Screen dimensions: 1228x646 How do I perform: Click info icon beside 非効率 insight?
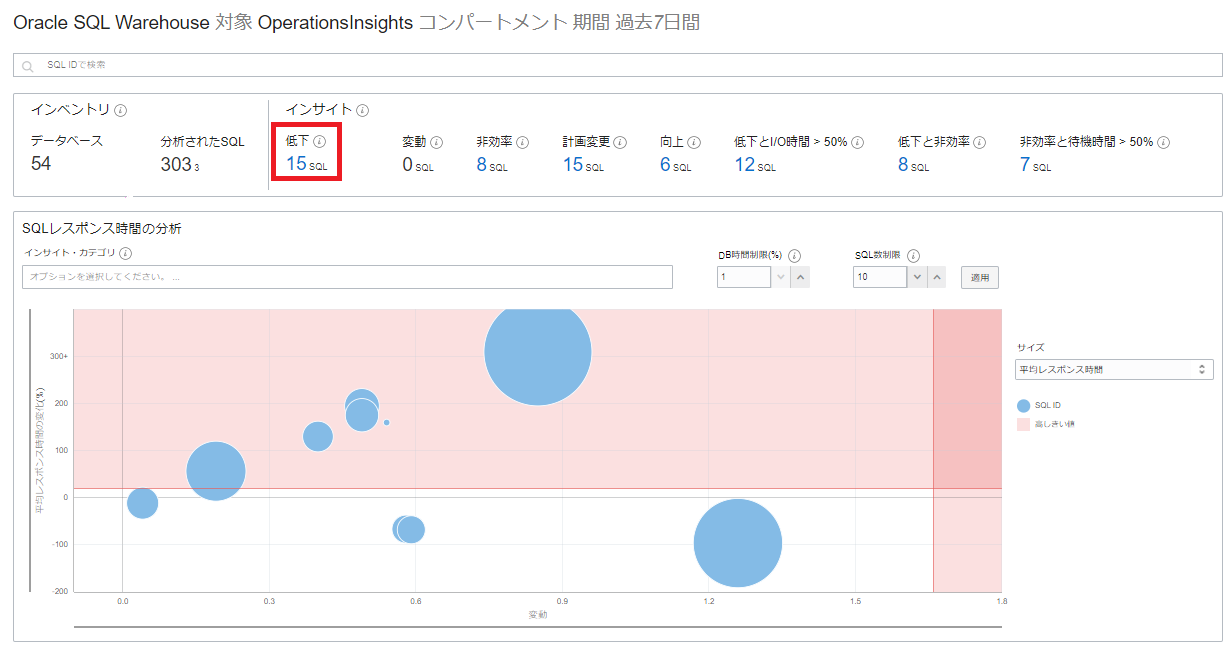coord(523,142)
